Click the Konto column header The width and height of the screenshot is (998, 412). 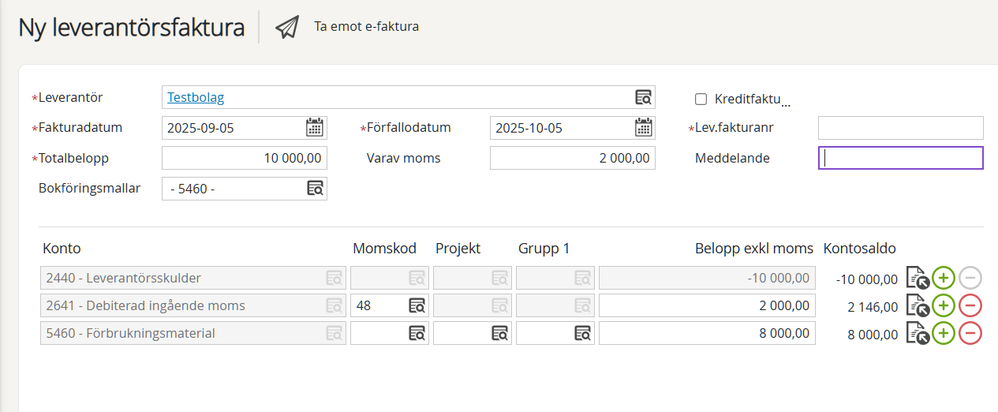62,248
